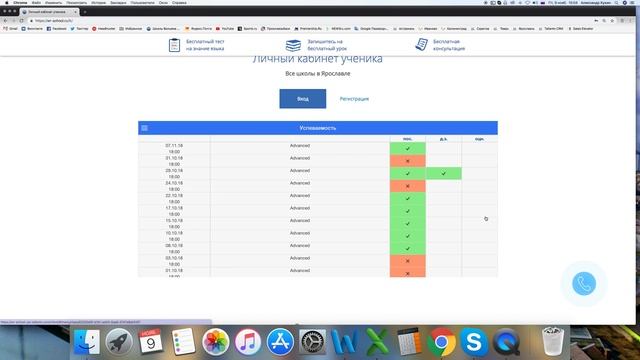Click the Все школы в Ярославле text
640x360 pixels.
pyautogui.click(x=318, y=73)
